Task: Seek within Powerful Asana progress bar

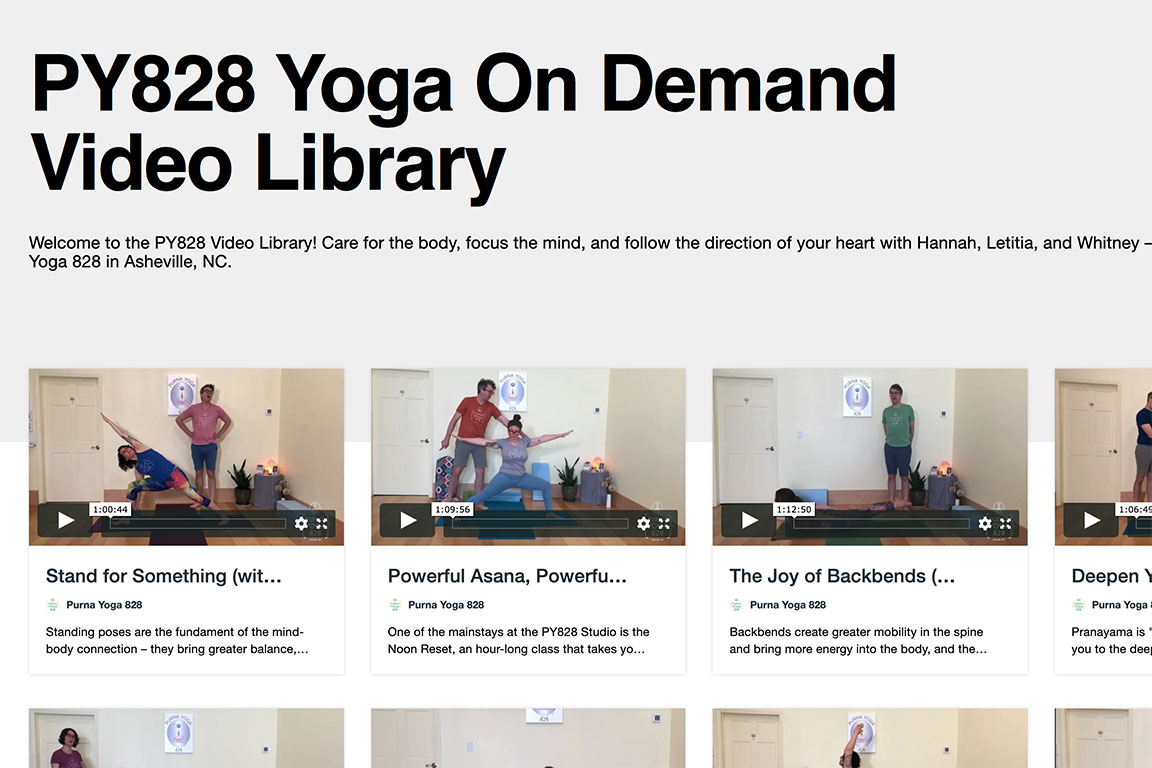Action: 540,523
